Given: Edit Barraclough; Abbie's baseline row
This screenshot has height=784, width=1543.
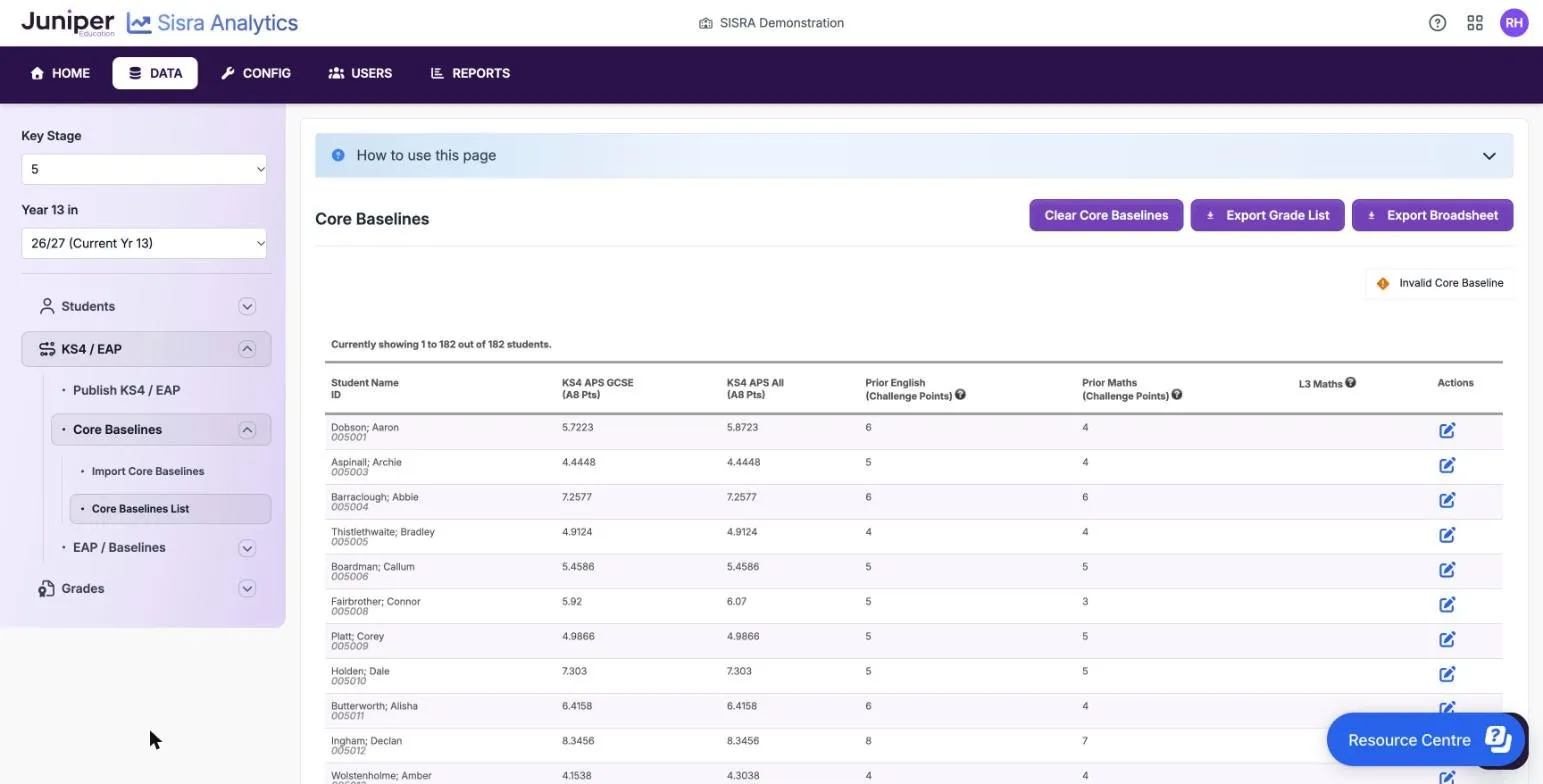Looking at the screenshot, I should point(1446,501).
